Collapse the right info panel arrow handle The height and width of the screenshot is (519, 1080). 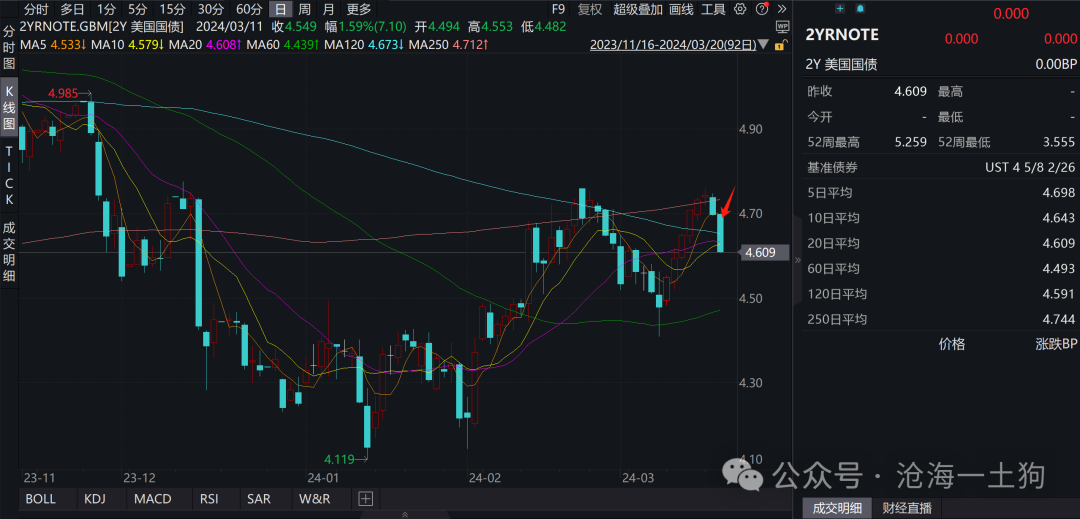(798, 260)
